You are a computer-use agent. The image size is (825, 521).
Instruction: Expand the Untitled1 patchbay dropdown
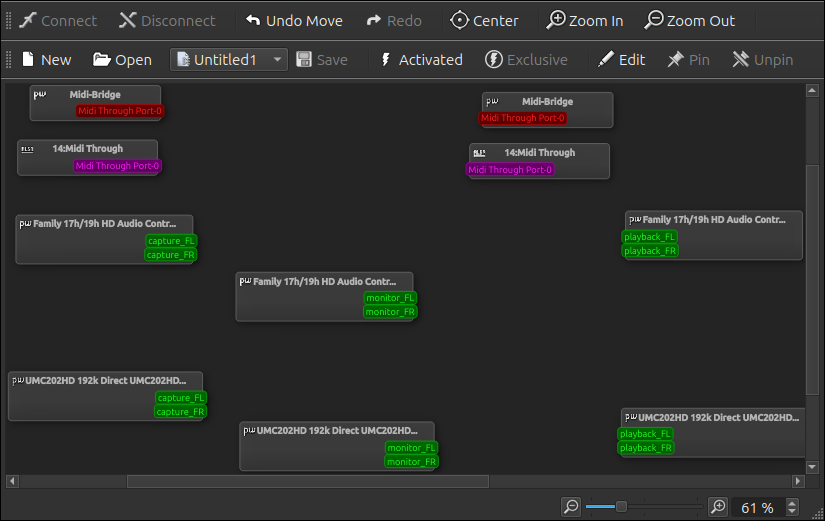click(277, 60)
